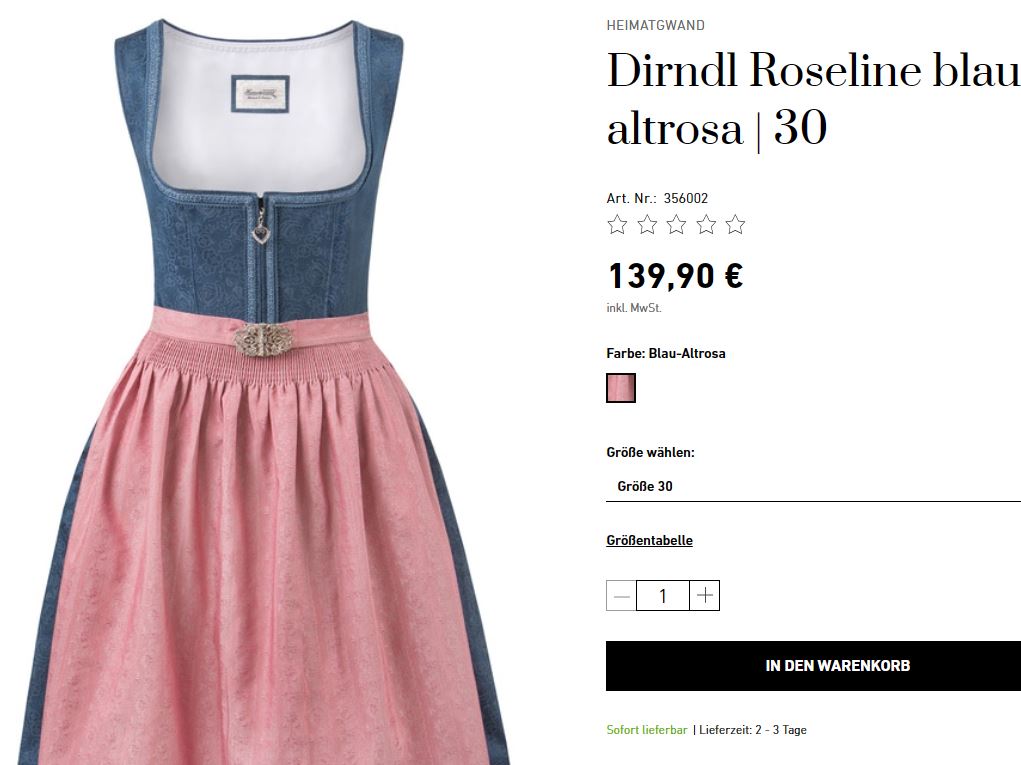Image resolution: width=1021 pixels, height=765 pixels.
Task: Increase quantity with plus button
Action: pyautogui.click(x=705, y=596)
